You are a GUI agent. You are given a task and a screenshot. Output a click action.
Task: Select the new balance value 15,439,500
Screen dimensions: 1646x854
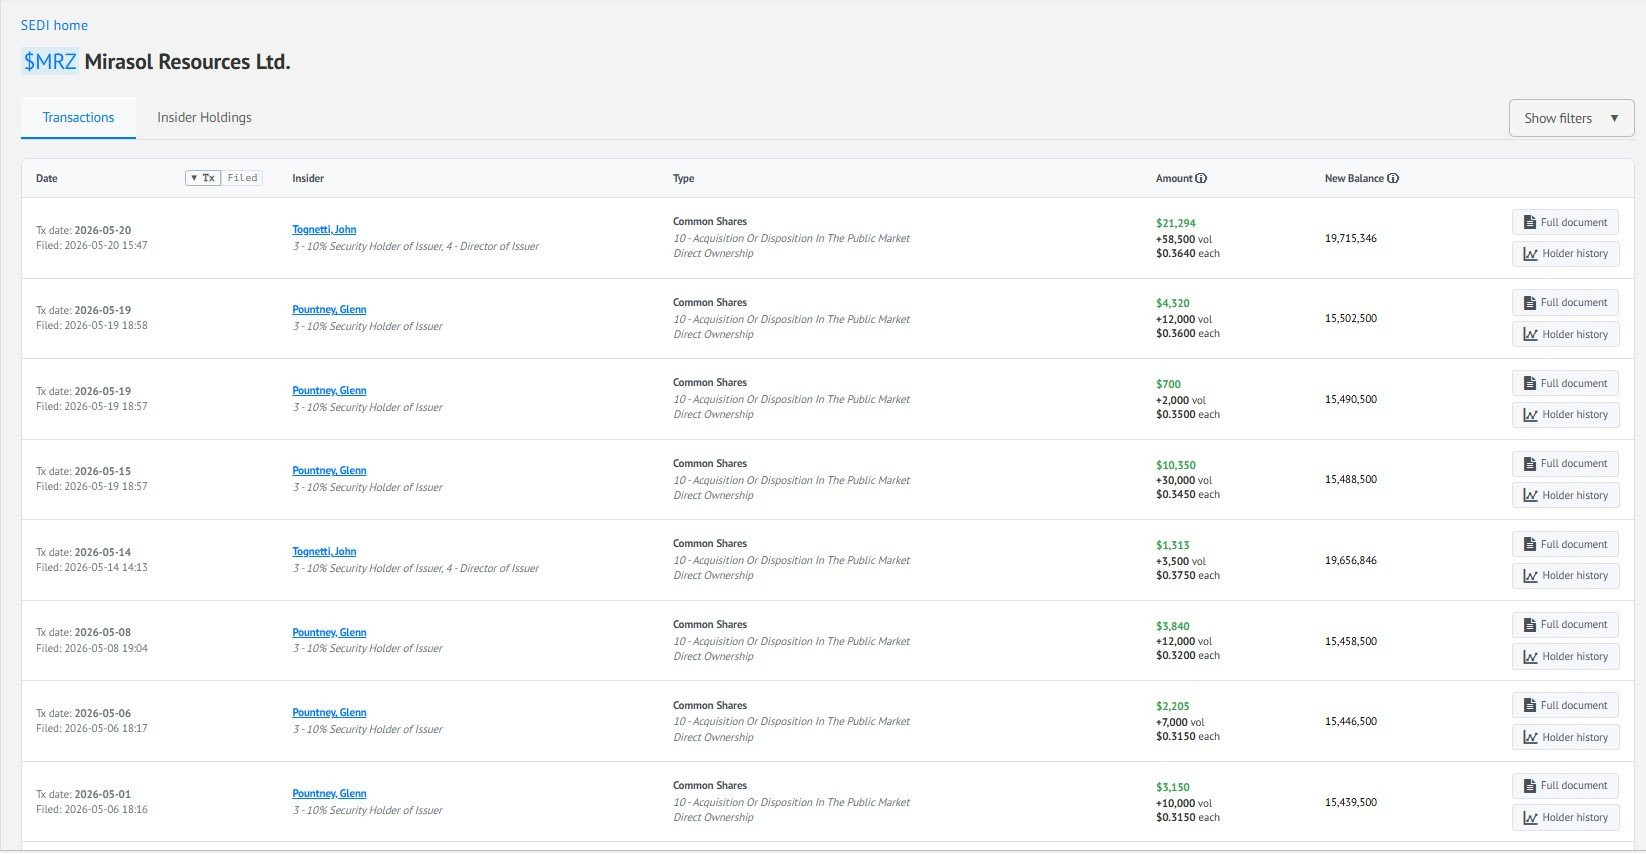1351,802
